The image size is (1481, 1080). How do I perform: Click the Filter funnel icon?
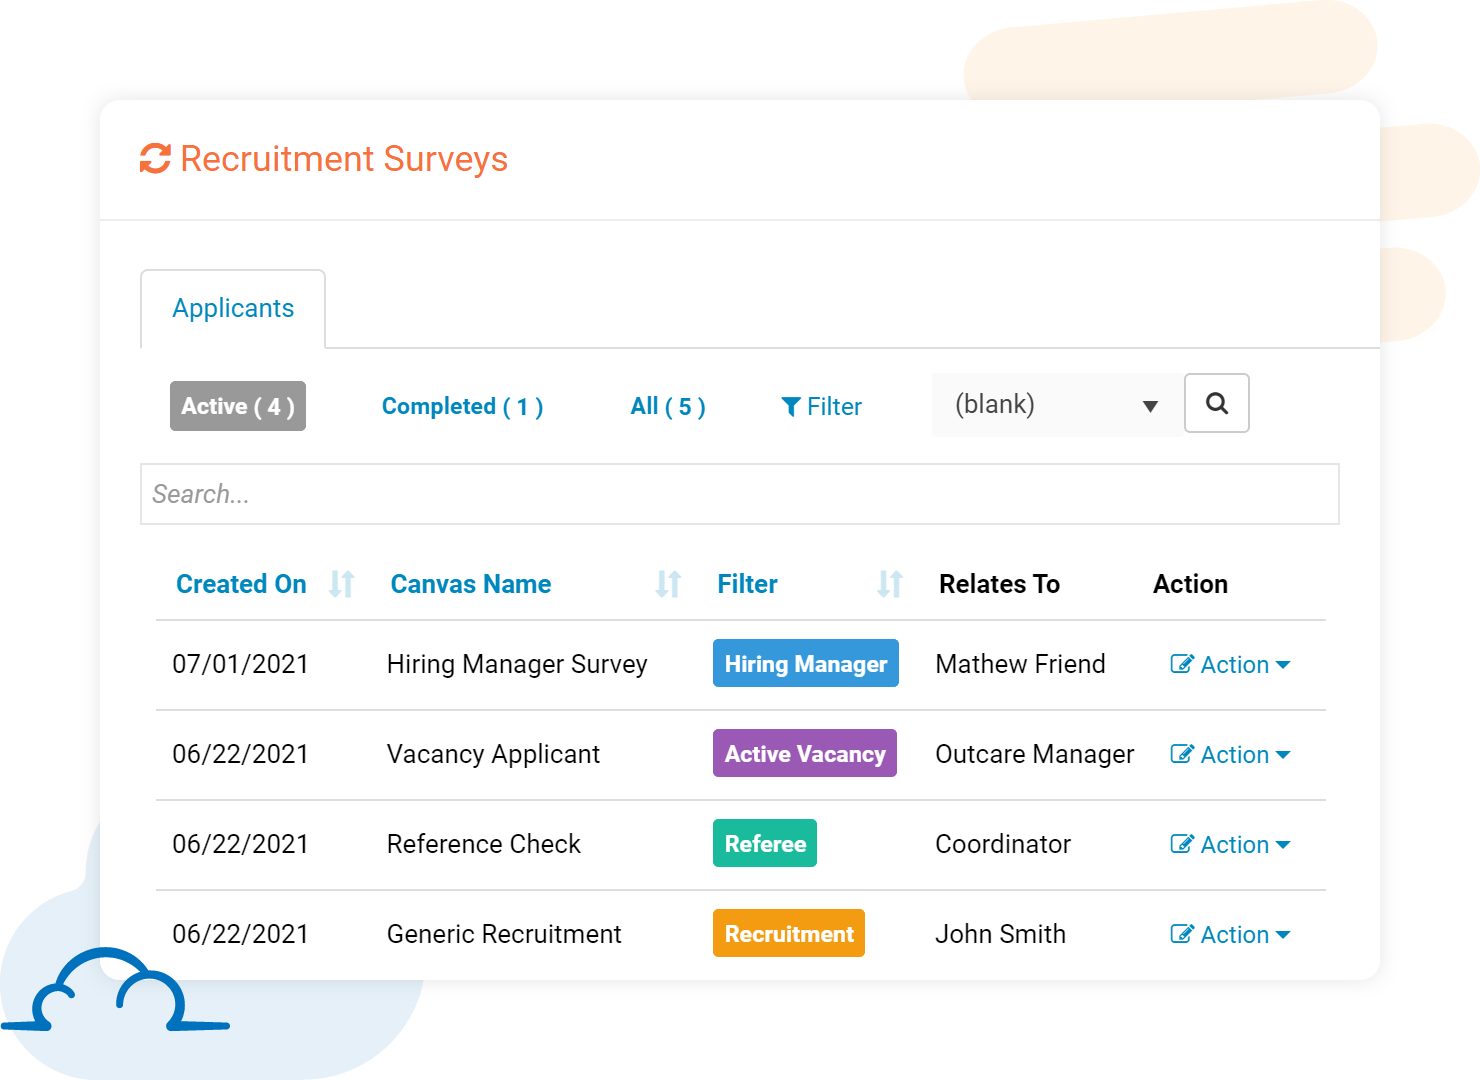click(x=792, y=406)
